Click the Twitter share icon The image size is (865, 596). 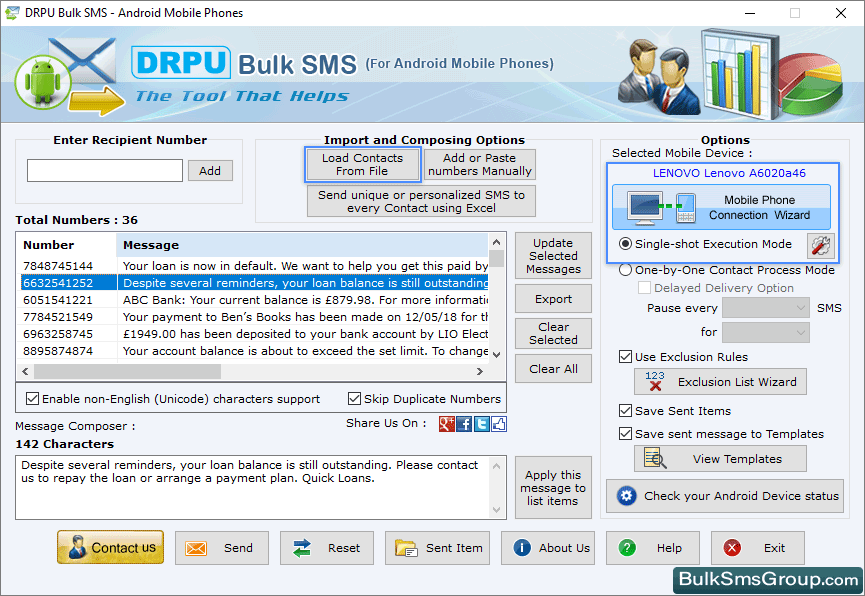click(x=482, y=424)
